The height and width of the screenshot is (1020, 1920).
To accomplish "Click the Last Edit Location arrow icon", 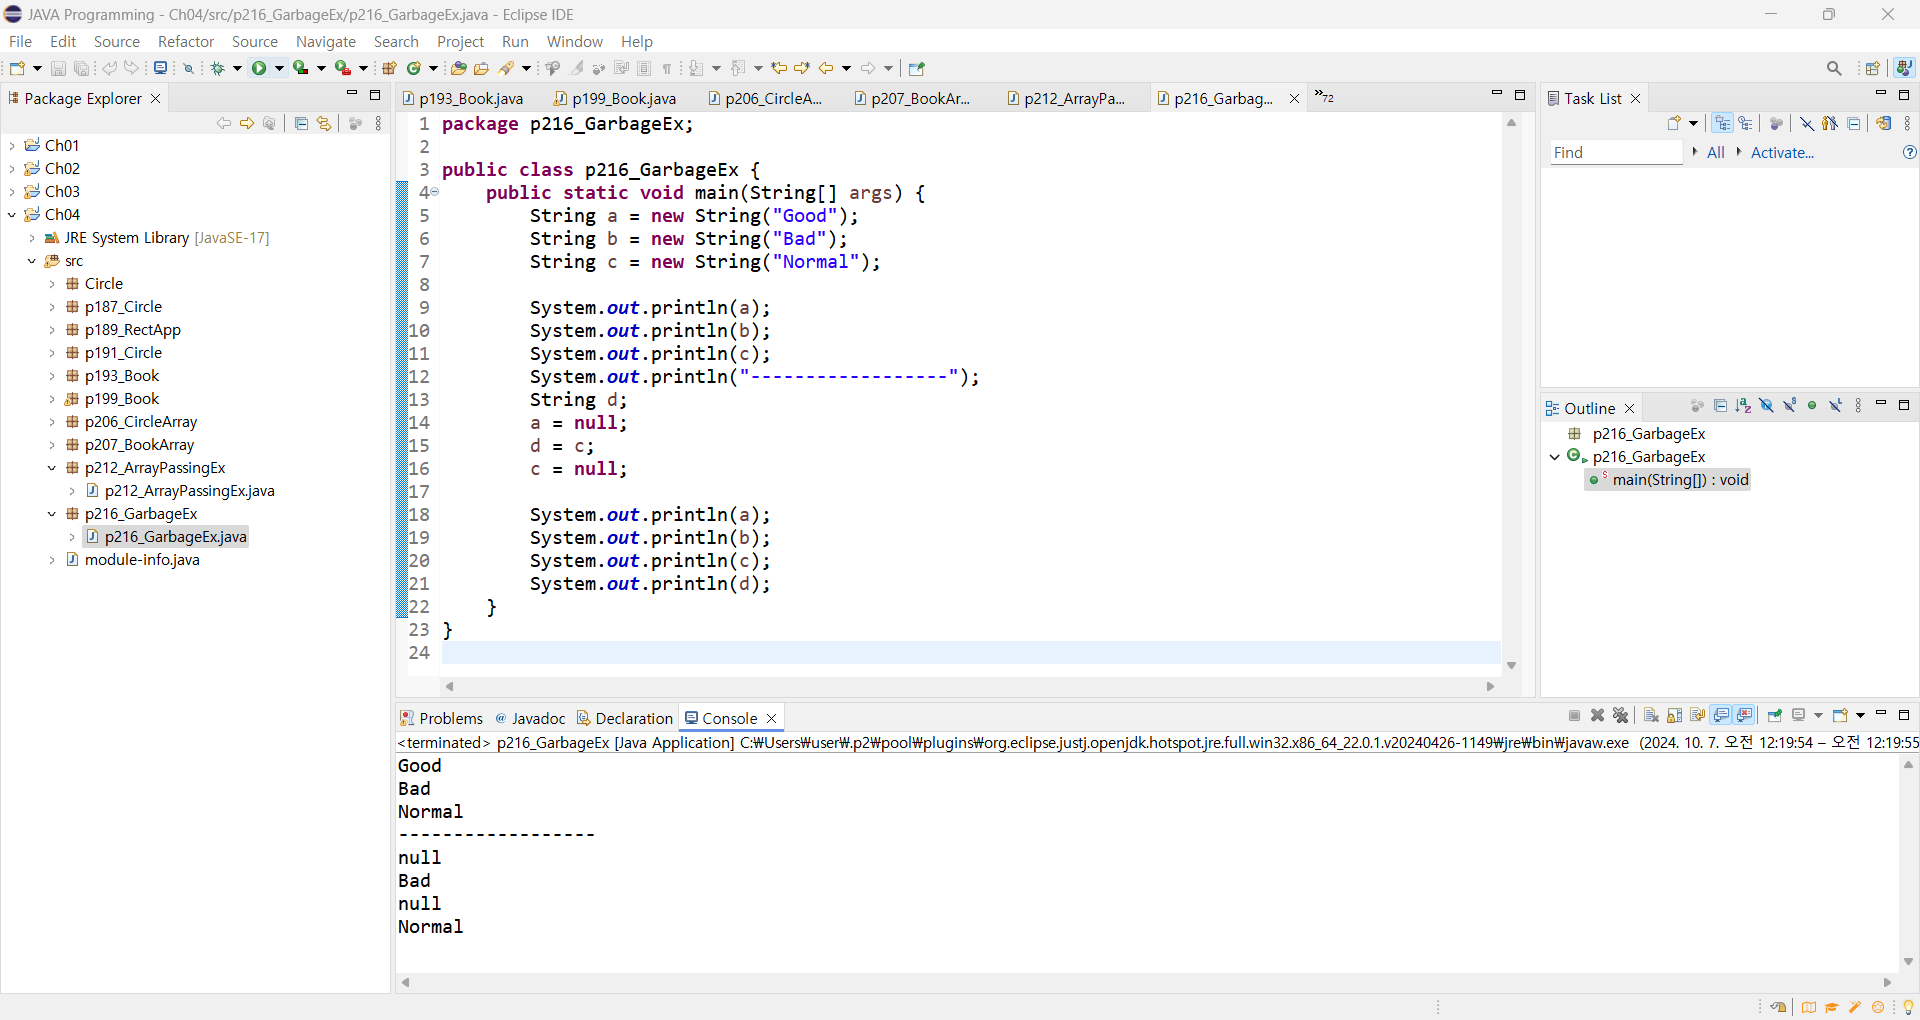I will [780, 68].
